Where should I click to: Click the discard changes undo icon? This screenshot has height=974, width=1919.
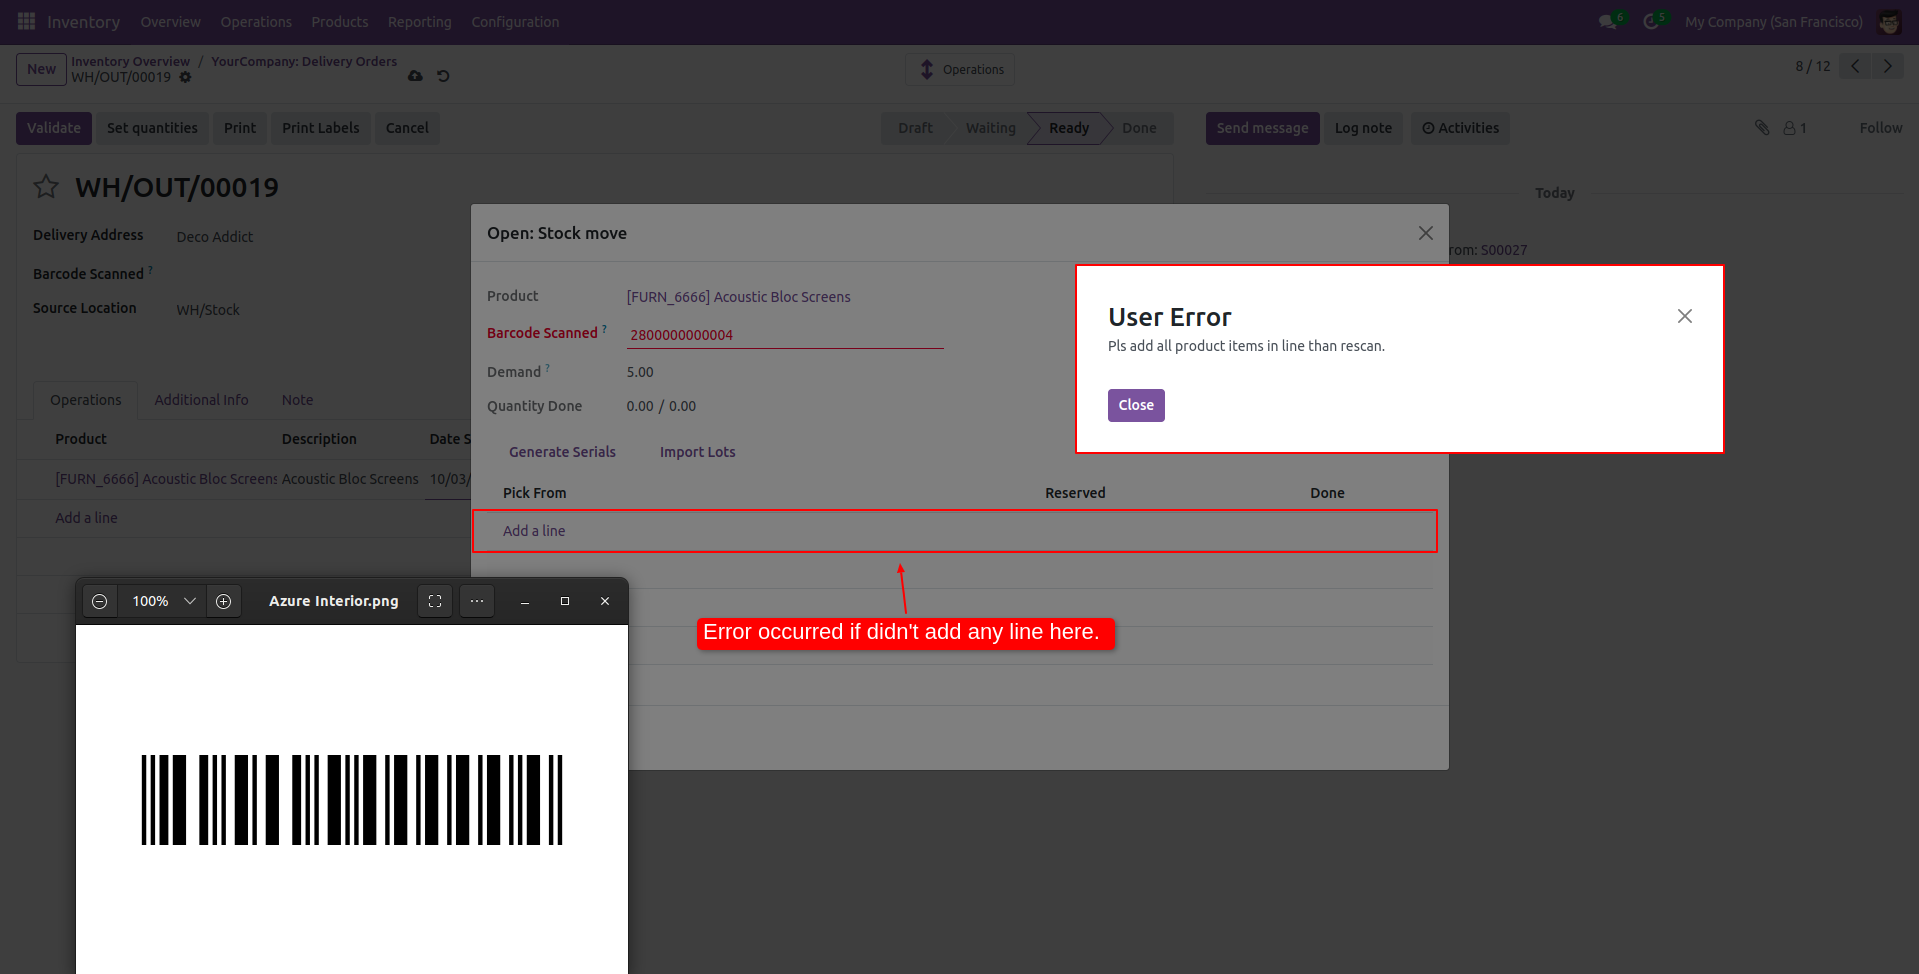(443, 76)
